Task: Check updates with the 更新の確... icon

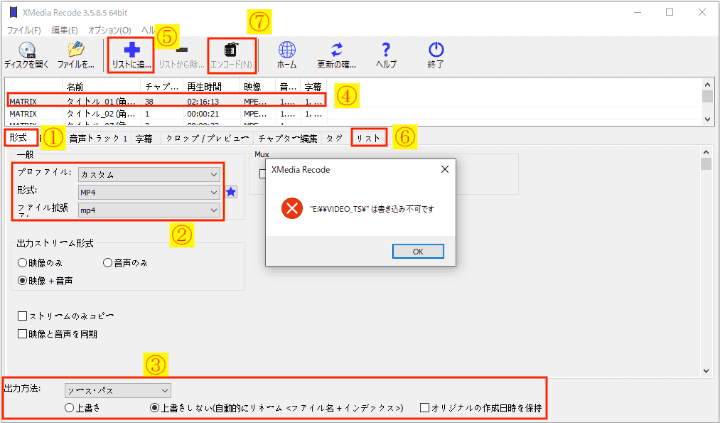Action: pyautogui.click(x=337, y=55)
